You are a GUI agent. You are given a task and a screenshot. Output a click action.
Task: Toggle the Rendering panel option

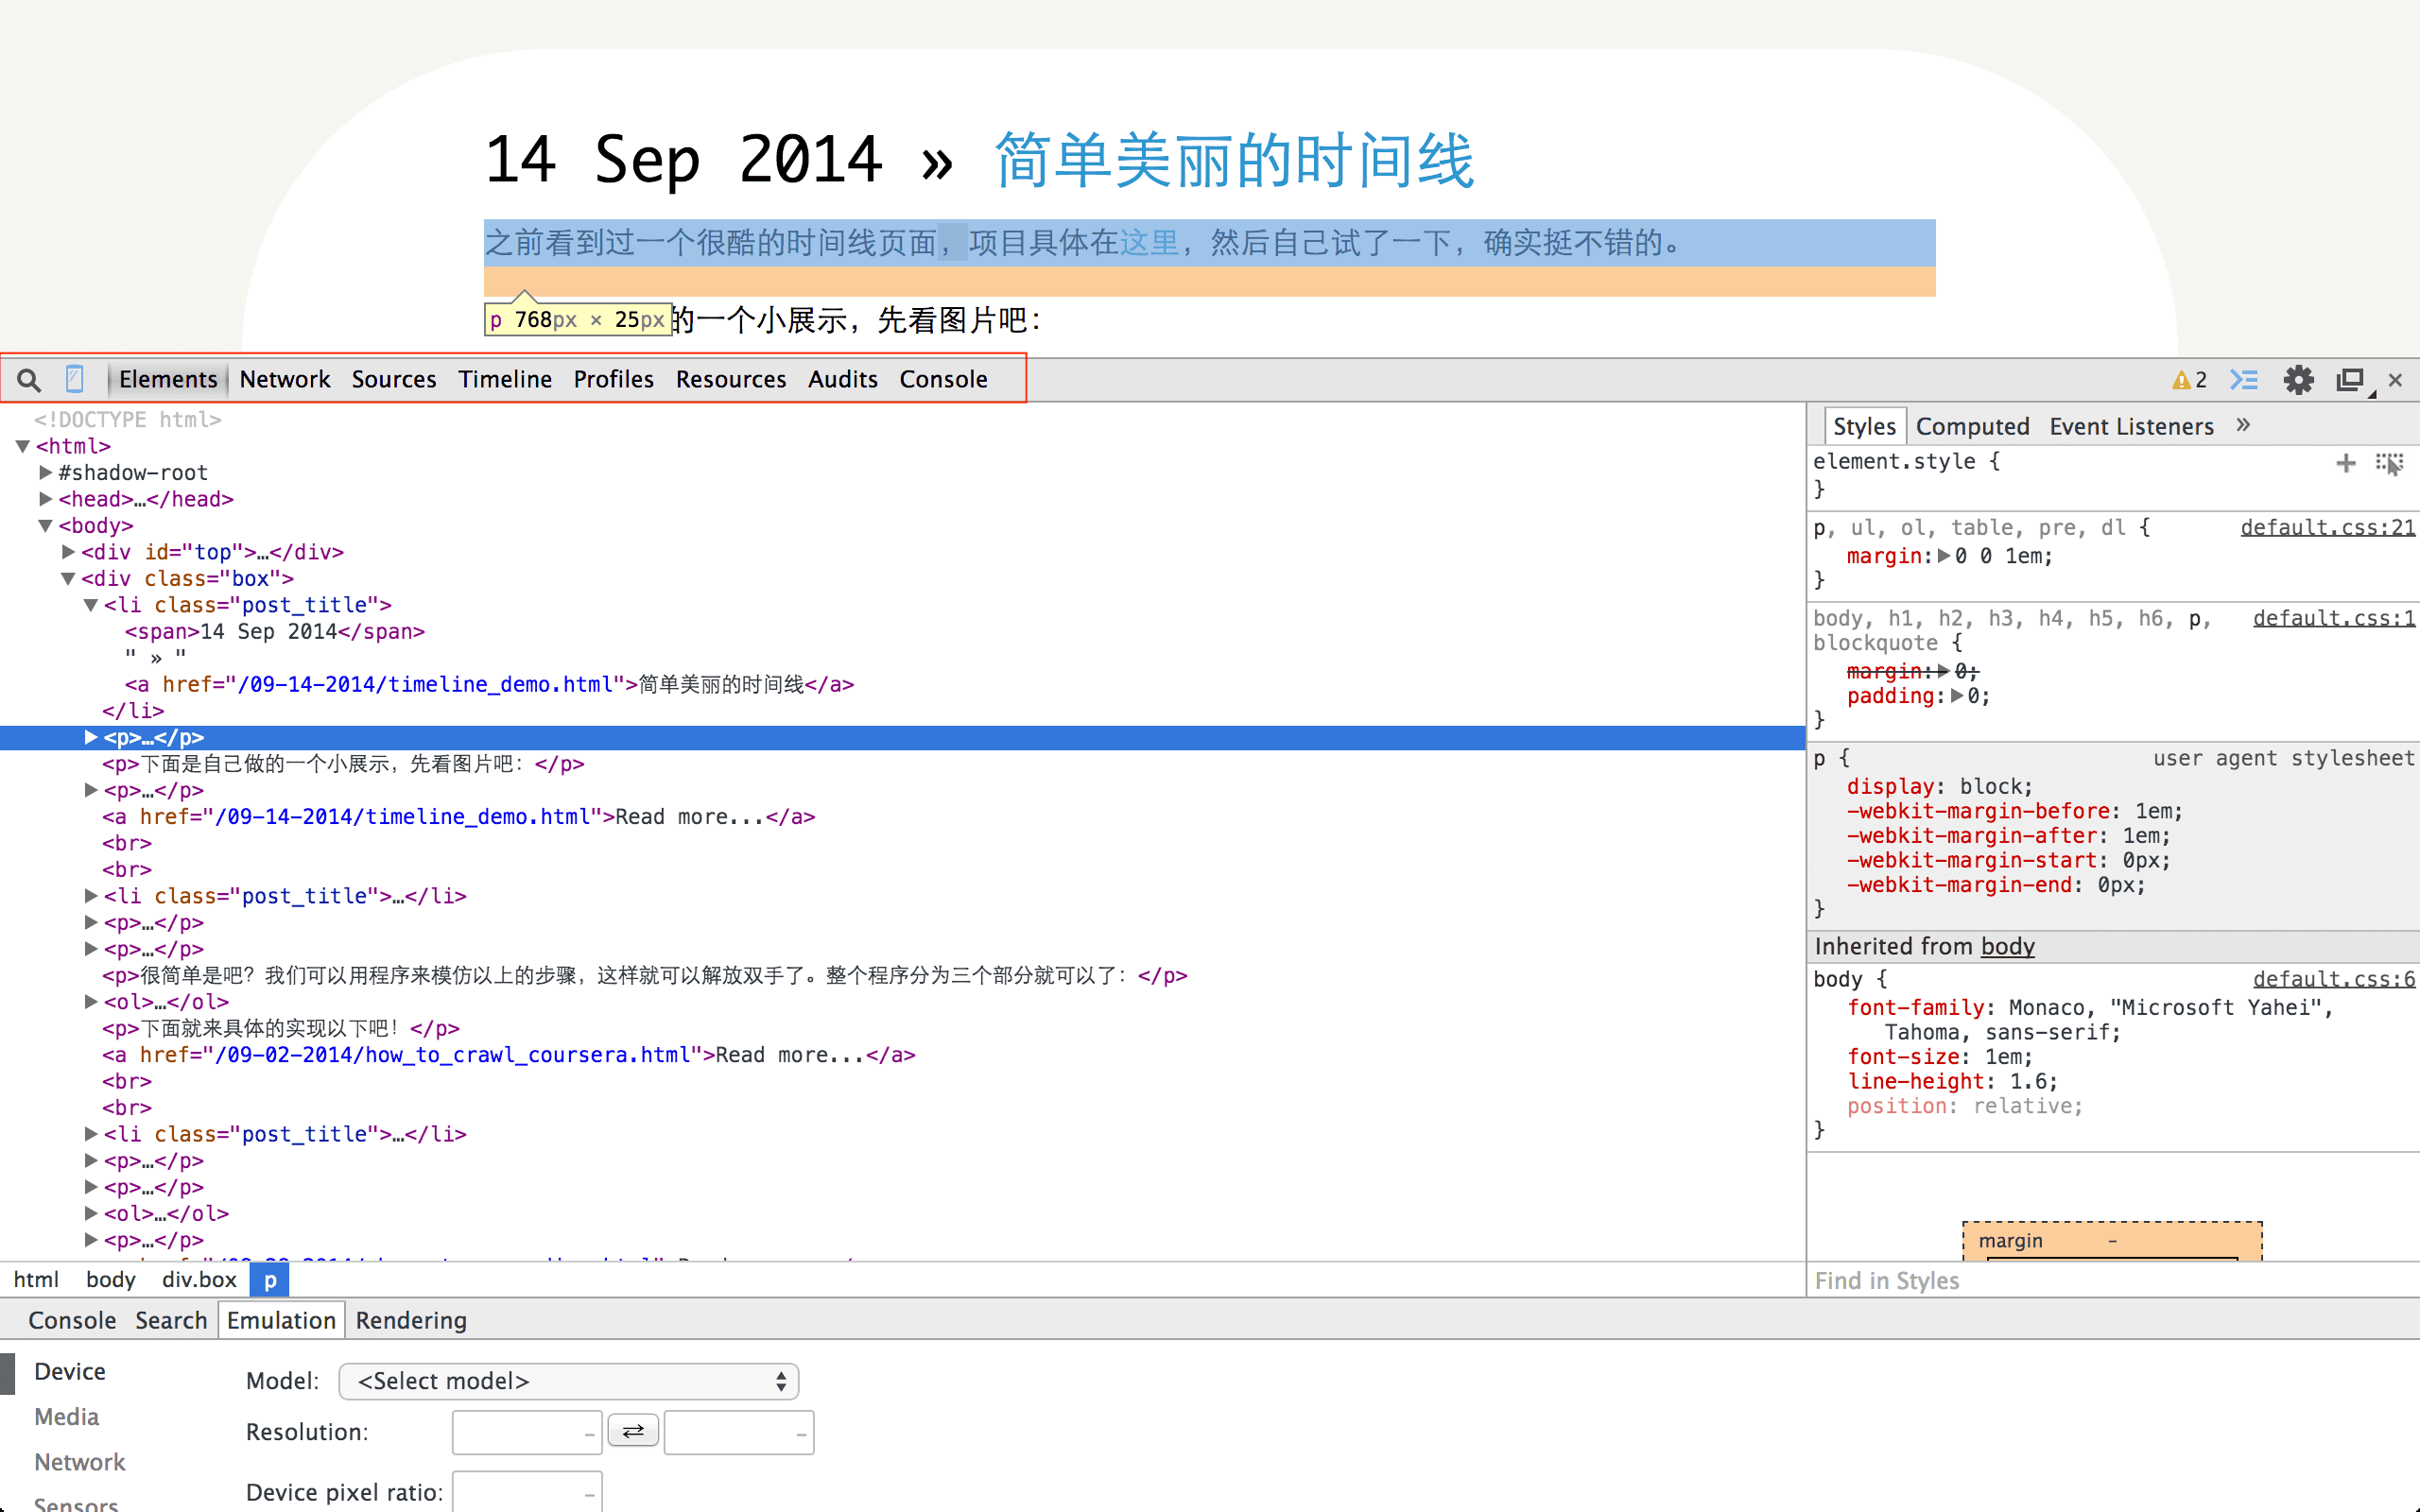pyautogui.click(x=411, y=1318)
